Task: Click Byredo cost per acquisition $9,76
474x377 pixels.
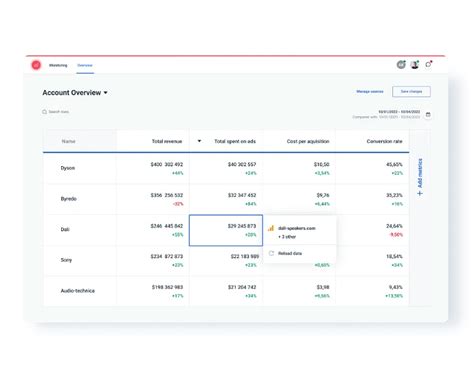Action: (x=323, y=195)
